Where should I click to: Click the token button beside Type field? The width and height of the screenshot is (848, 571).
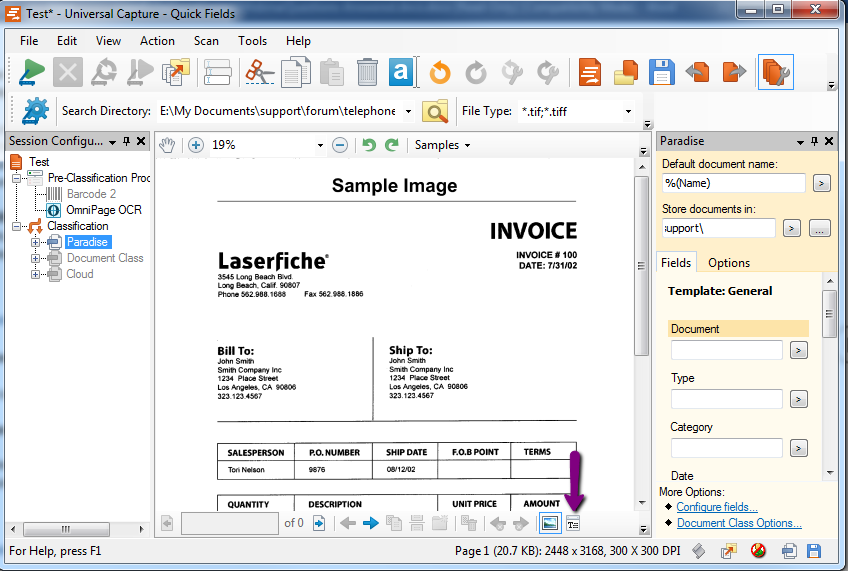(x=798, y=400)
